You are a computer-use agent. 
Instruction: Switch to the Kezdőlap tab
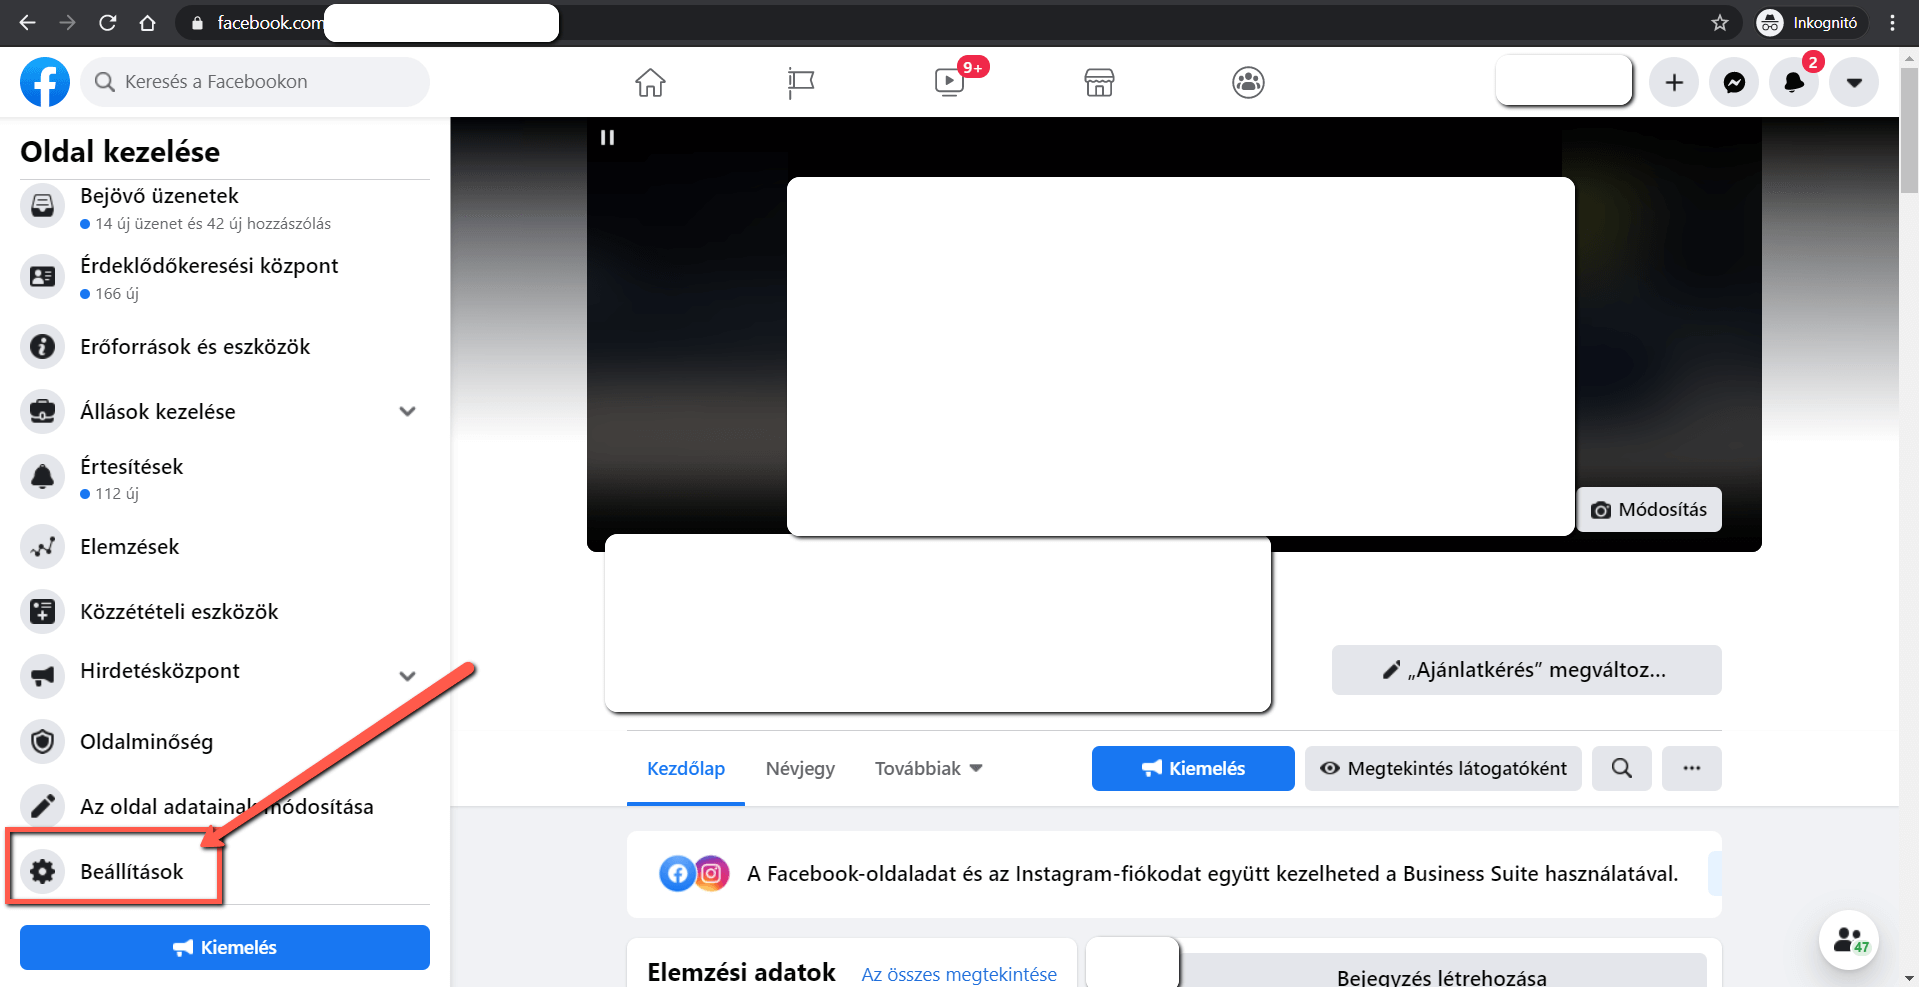[x=686, y=768]
